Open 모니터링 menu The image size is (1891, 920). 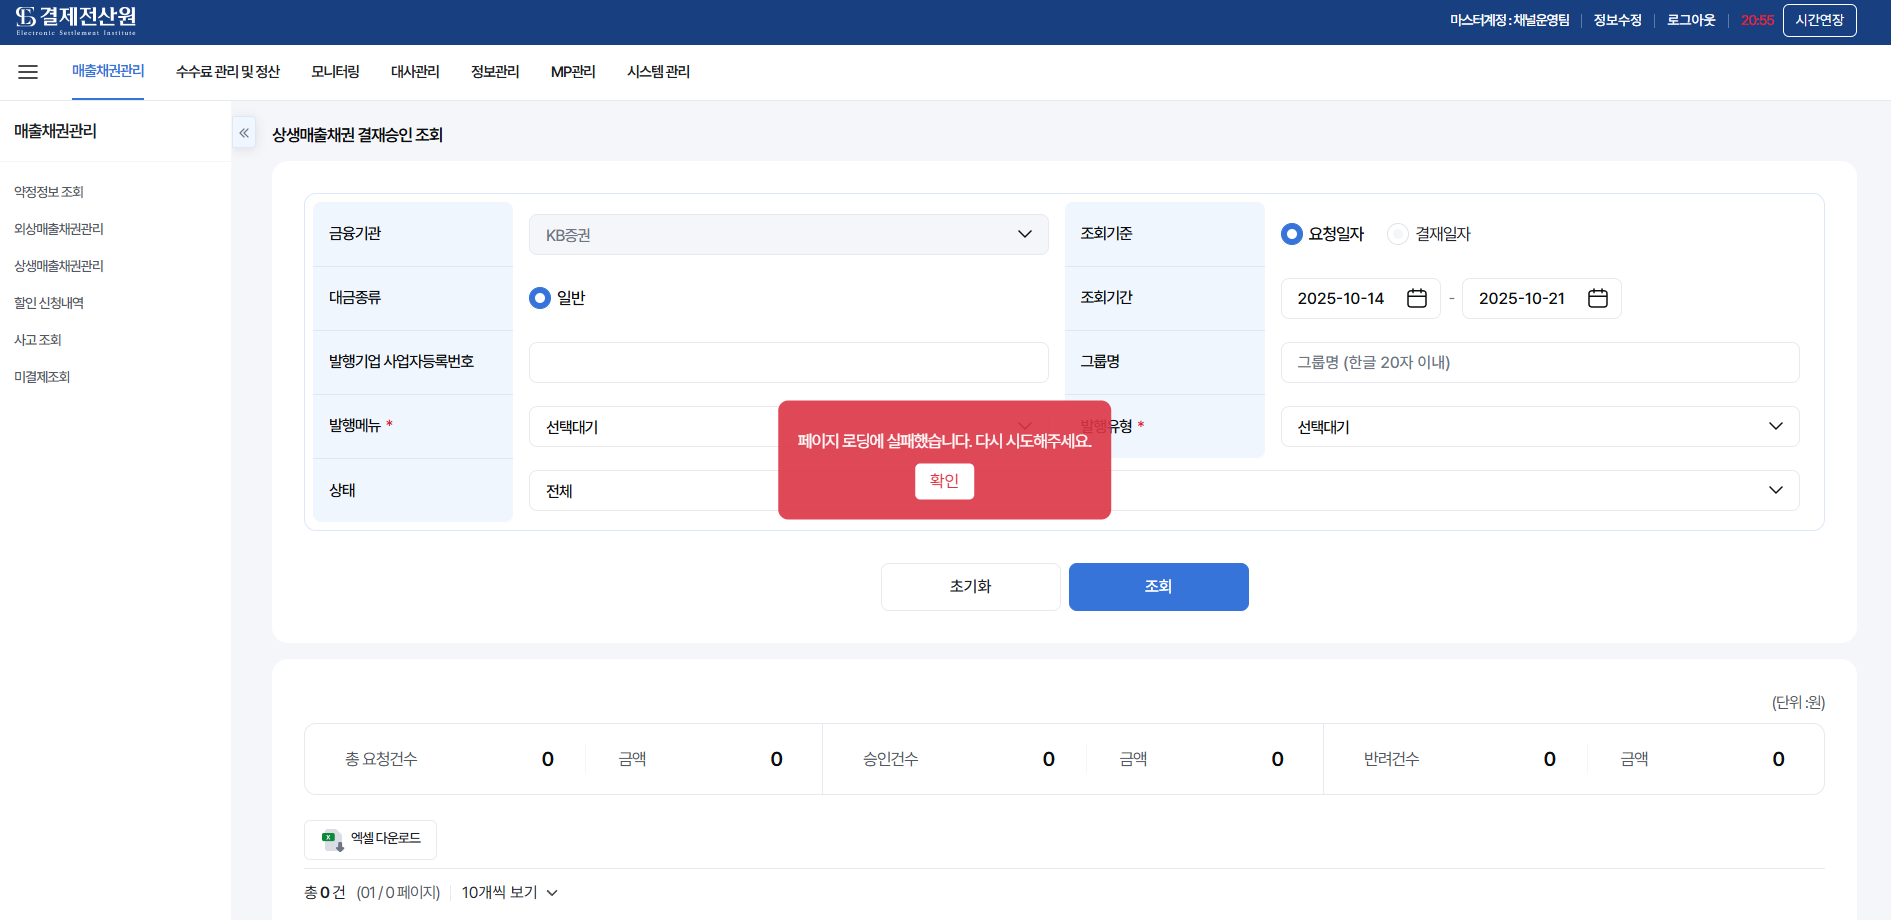[x=335, y=72]
